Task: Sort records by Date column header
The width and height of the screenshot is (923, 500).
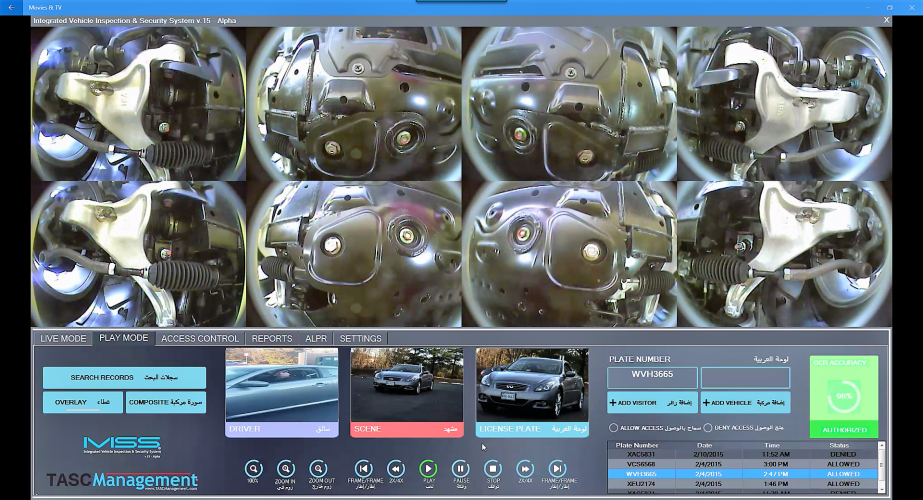Action: tap(705, 445)
